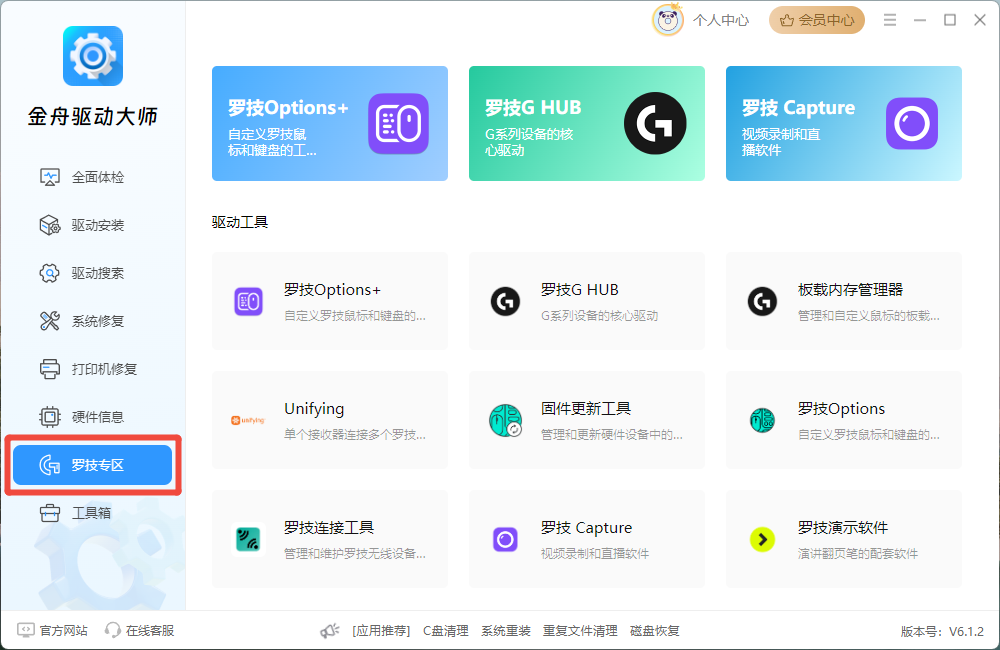Select the 固件更新工具 title text
This screenshot has width=1000, height=650.
point(586,408)
